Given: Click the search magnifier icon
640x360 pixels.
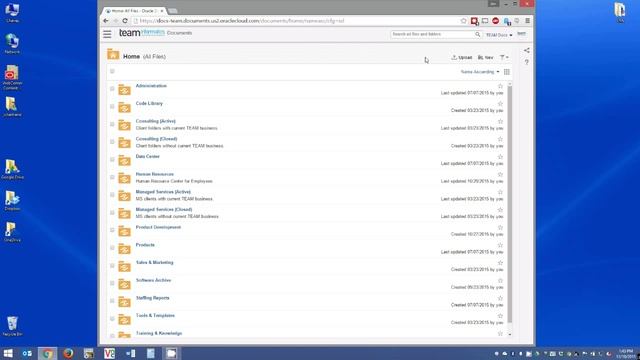Looking at the screenshot, I should (478, 35).
